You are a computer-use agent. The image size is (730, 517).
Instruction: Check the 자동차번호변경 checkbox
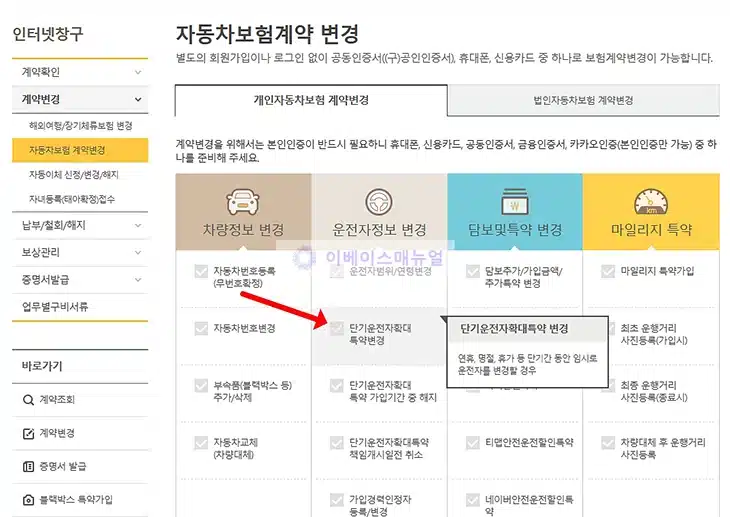pyautogui.click(x=201, y=328)
